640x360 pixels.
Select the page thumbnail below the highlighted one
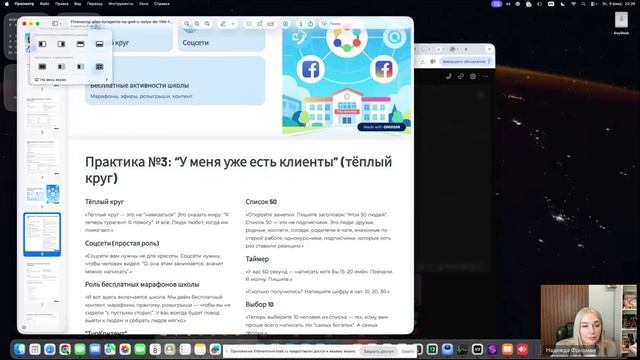(x=43, y=282)
